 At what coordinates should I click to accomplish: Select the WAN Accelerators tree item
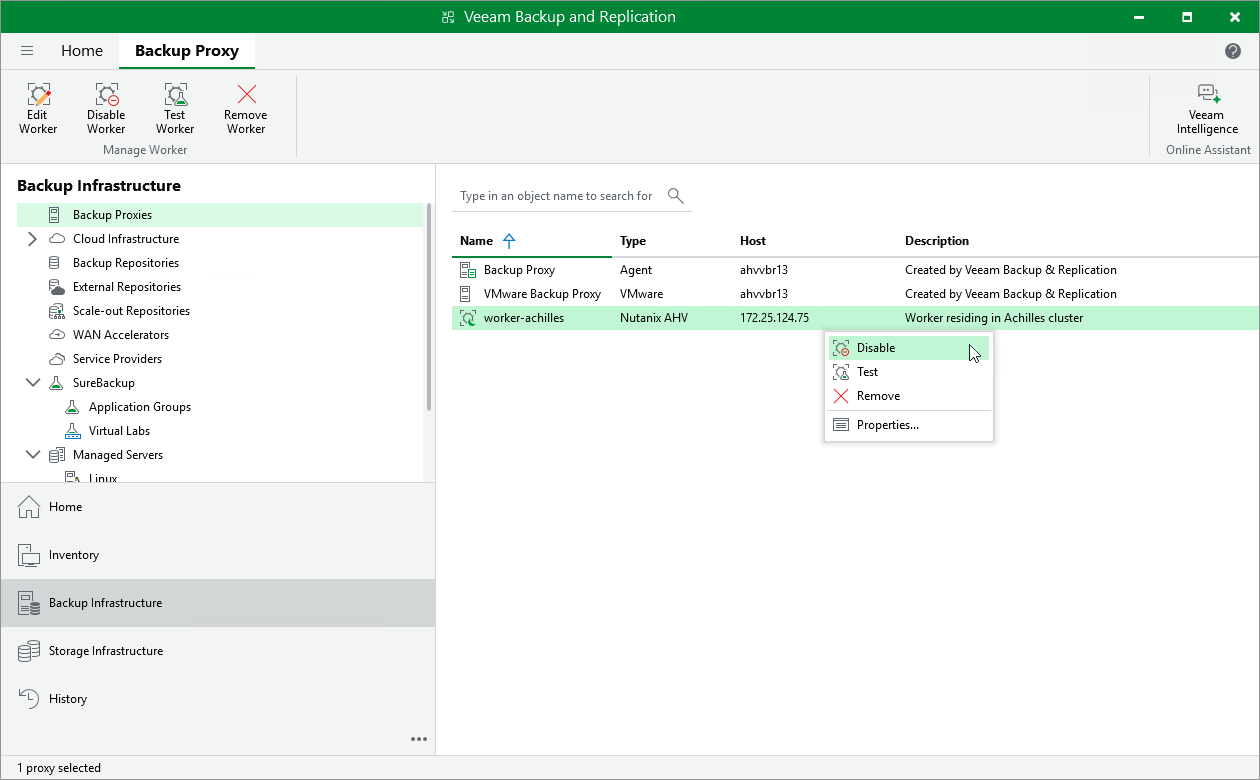pos(121,335)
